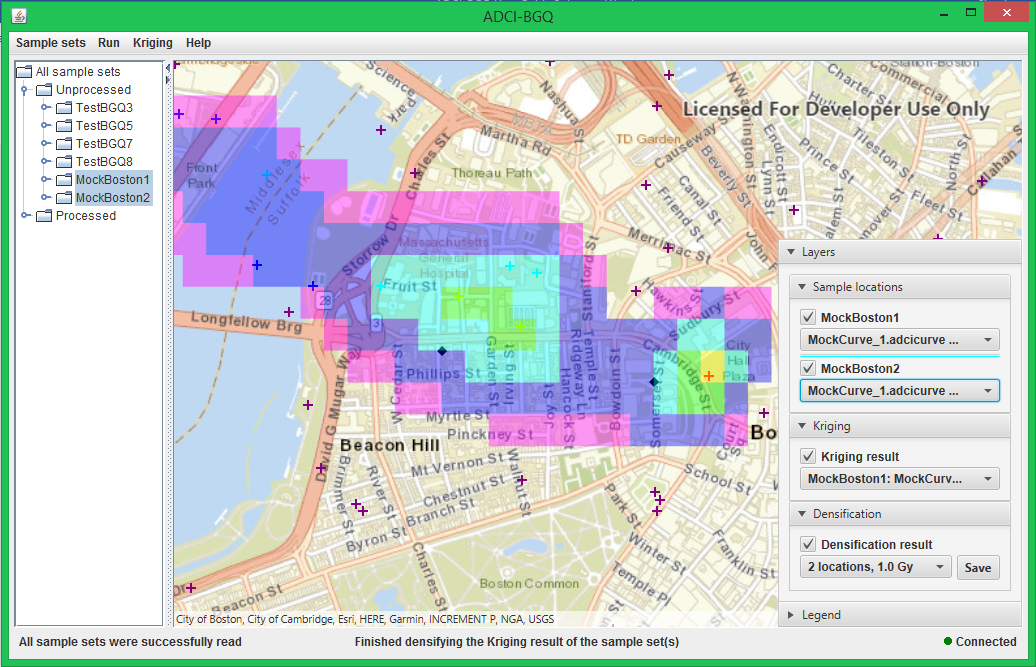Select the Unprocessed label in the tree
1036x667 pixels.
93,90
